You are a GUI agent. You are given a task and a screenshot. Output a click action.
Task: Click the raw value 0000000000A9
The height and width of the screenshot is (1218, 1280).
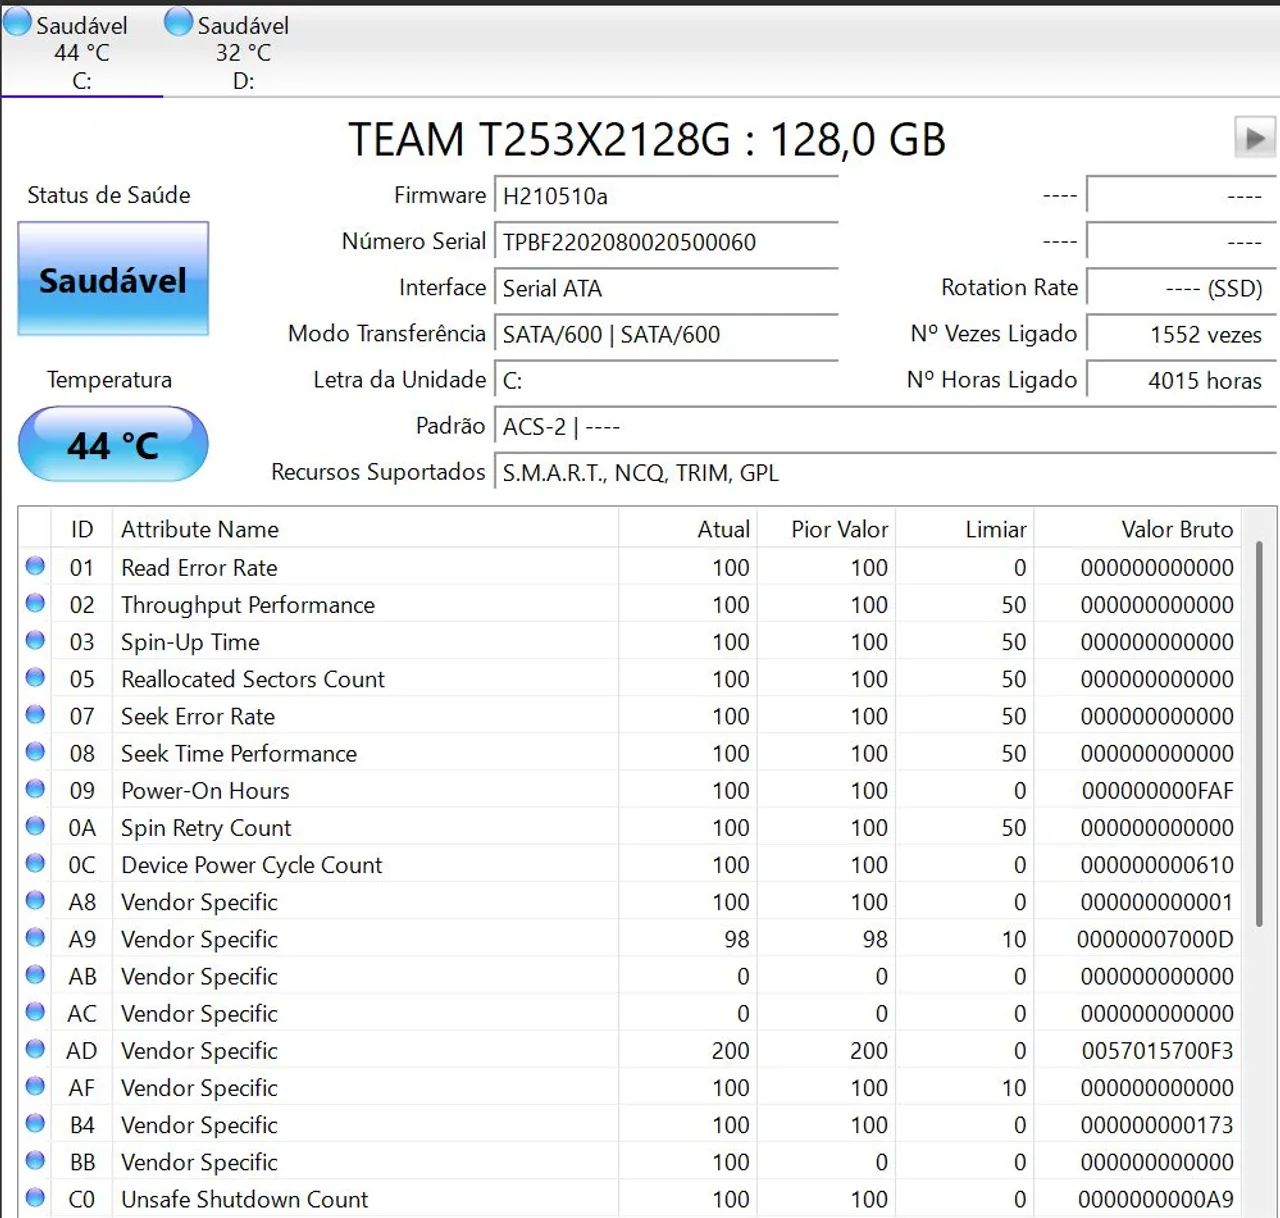pyautogui.click(x=1155, y=1199)
